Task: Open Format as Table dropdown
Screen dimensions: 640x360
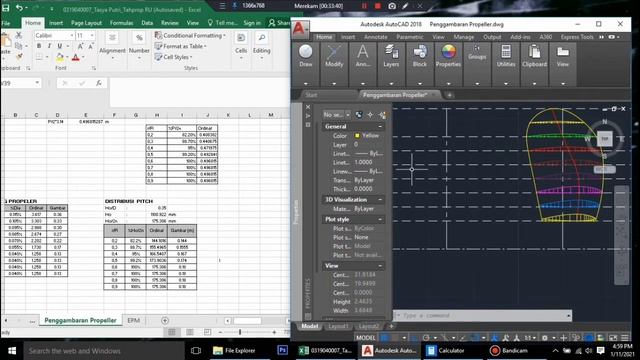Action: pyautogui.click(x=180, y=46)
